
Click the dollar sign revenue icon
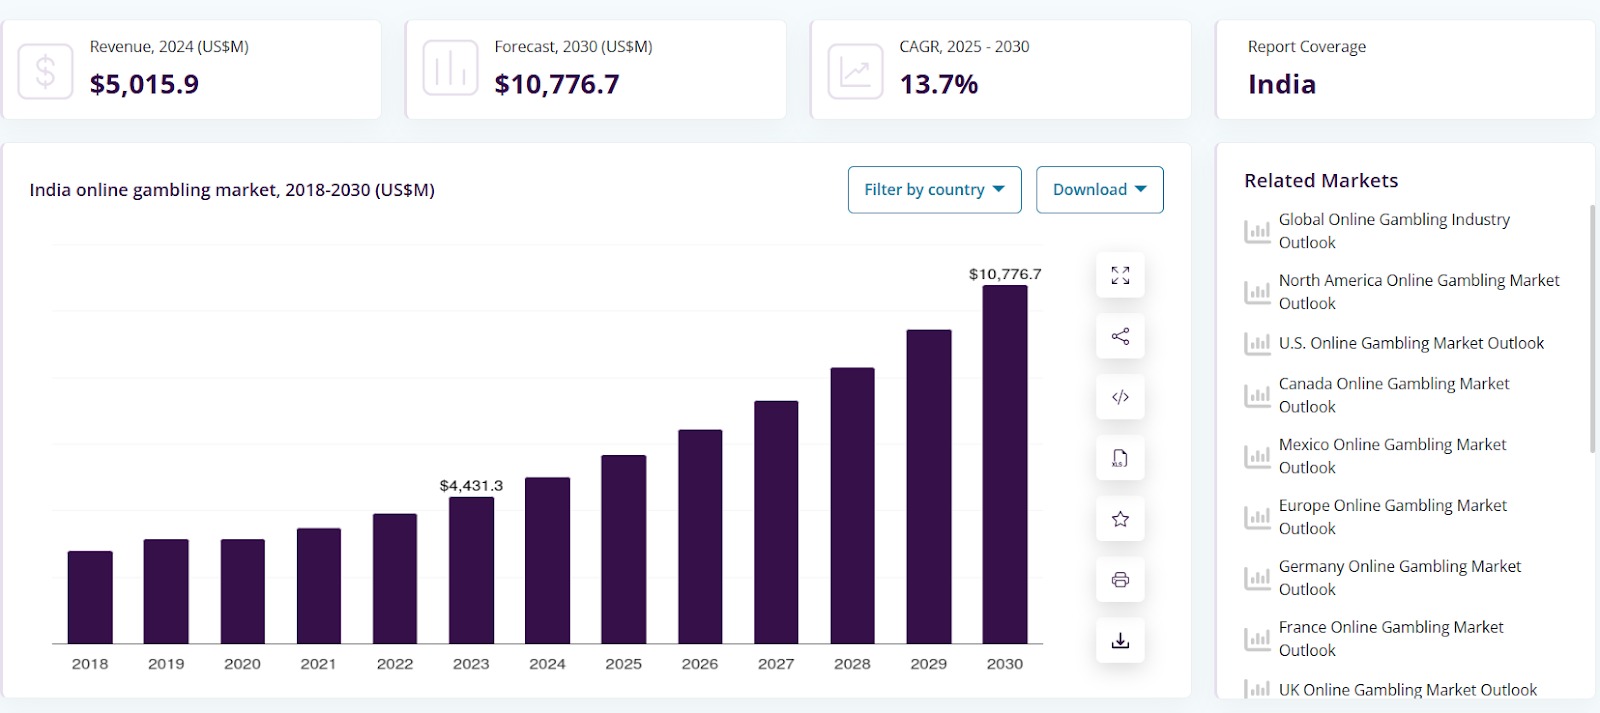point(45,71)
